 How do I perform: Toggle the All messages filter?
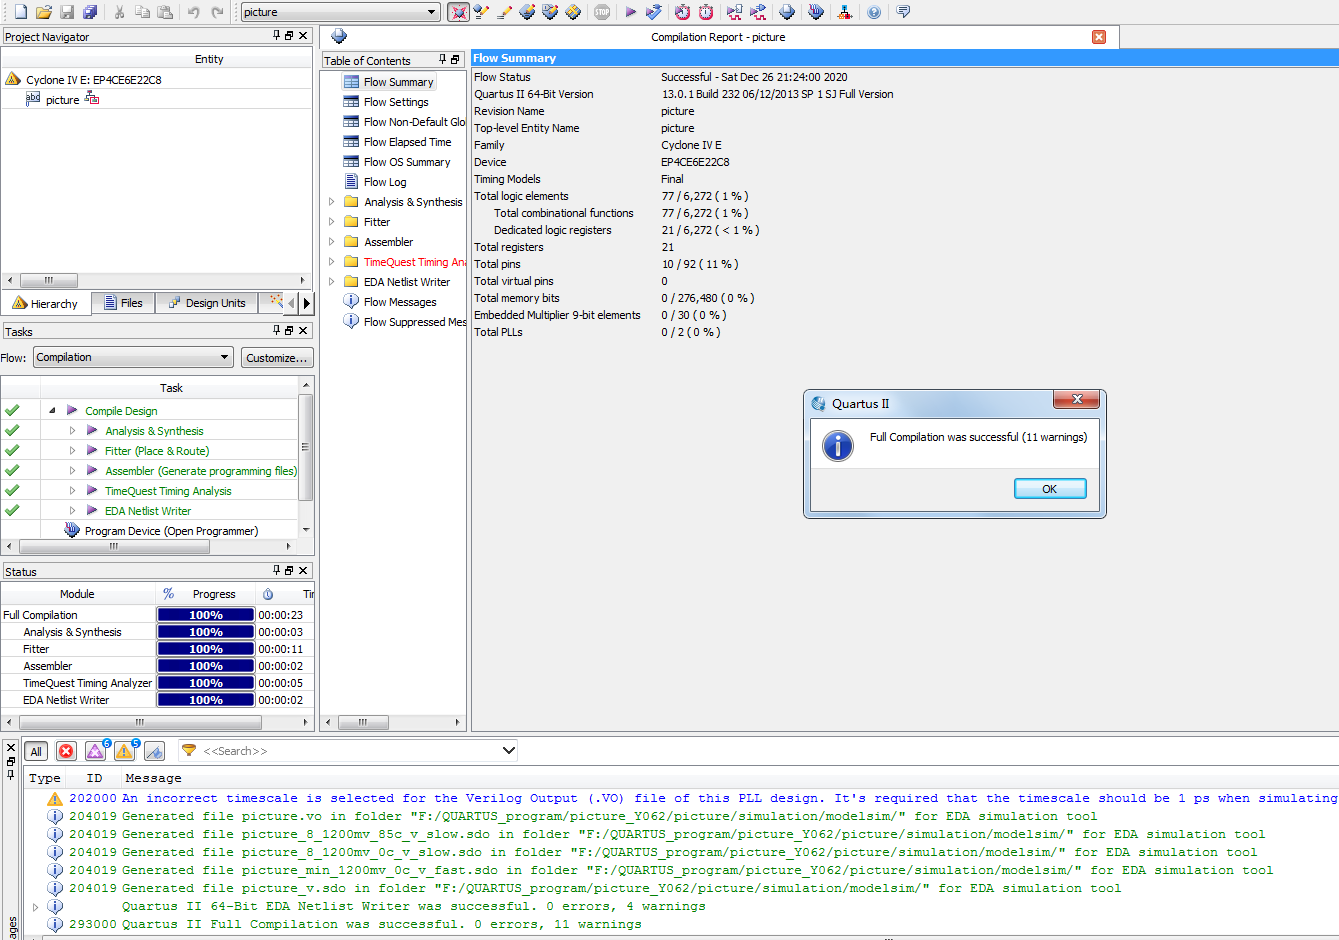36,751
